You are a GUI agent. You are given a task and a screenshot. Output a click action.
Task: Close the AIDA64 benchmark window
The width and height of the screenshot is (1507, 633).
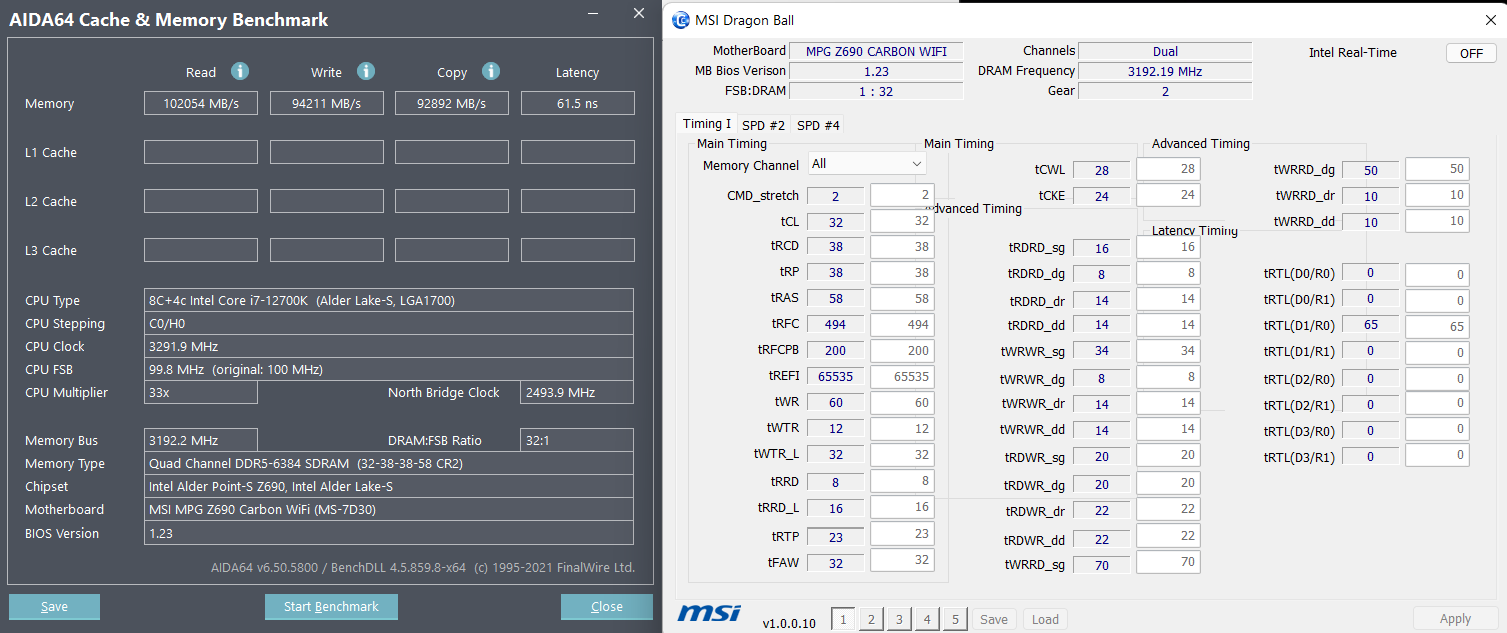(639, 14)
